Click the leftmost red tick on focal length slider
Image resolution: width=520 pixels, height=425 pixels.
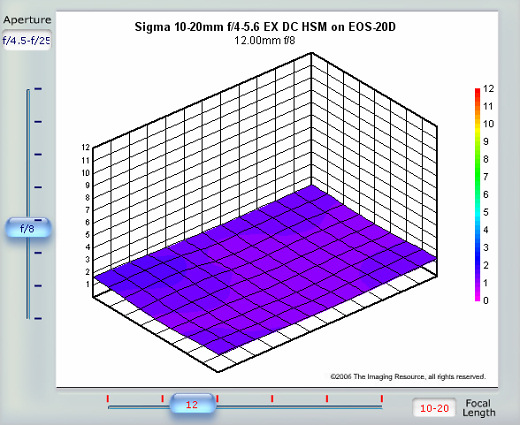108,398
